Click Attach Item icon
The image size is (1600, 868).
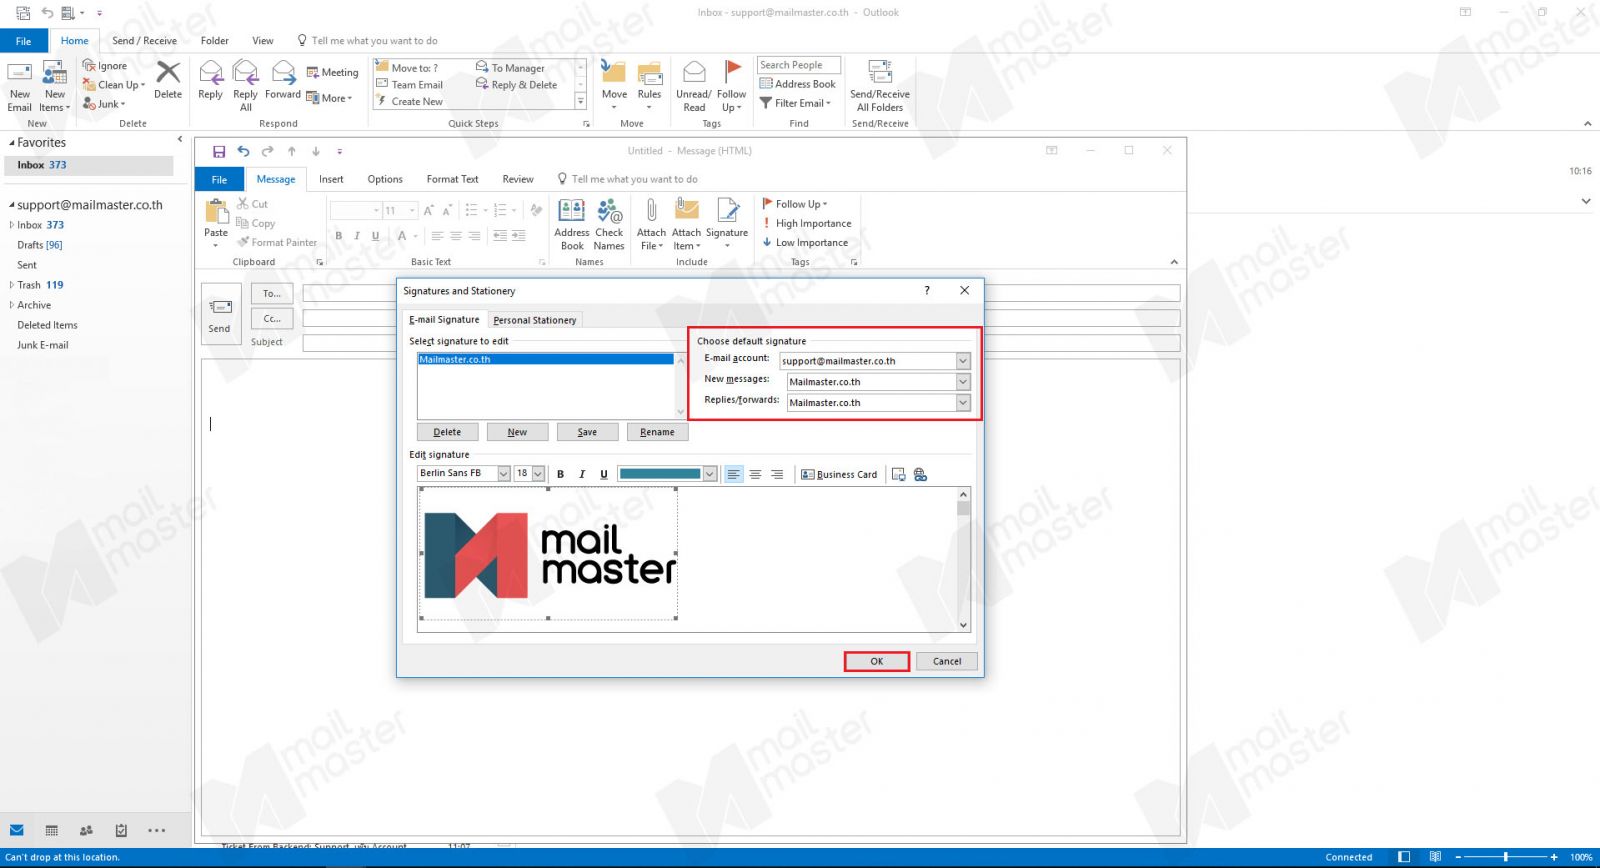(x=687, y=210)
